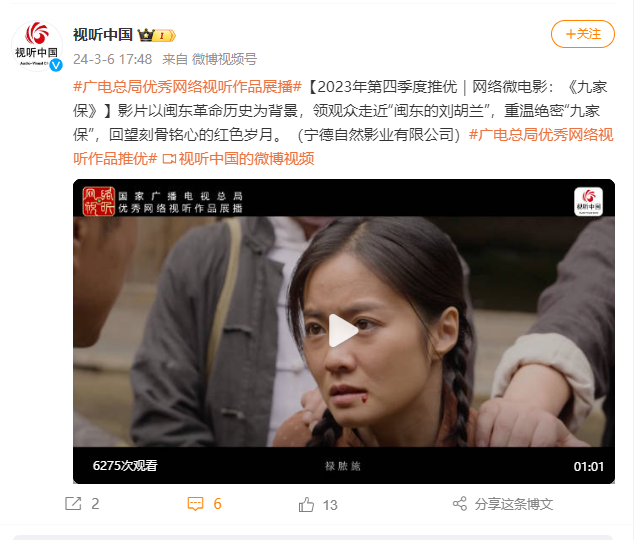
Task: Play the video with center play button
Action: [343, 331]
